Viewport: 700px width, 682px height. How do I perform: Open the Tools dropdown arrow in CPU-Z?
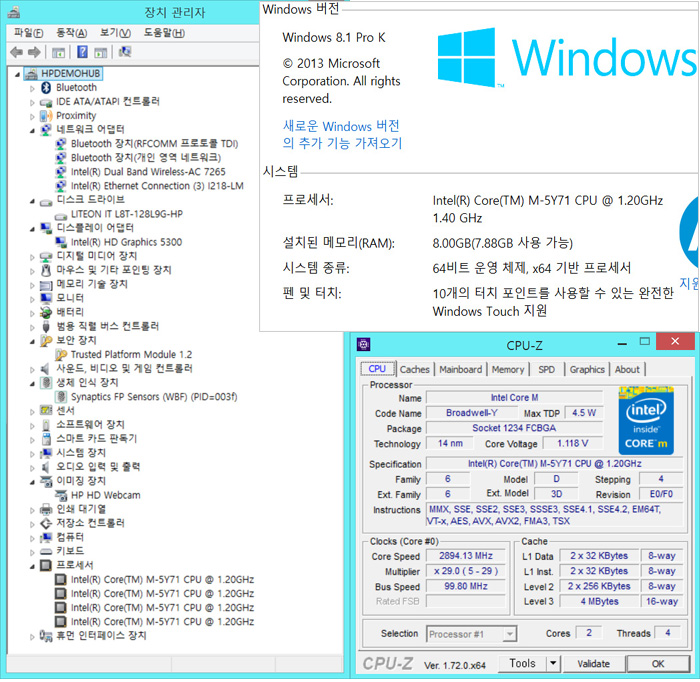553,664
